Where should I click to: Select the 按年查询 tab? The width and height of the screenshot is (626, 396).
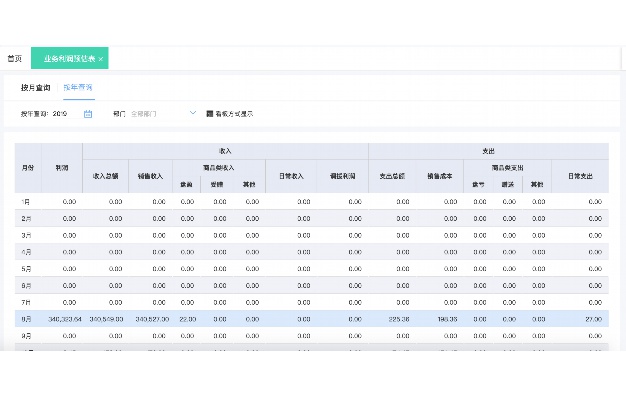click(78, 87)
